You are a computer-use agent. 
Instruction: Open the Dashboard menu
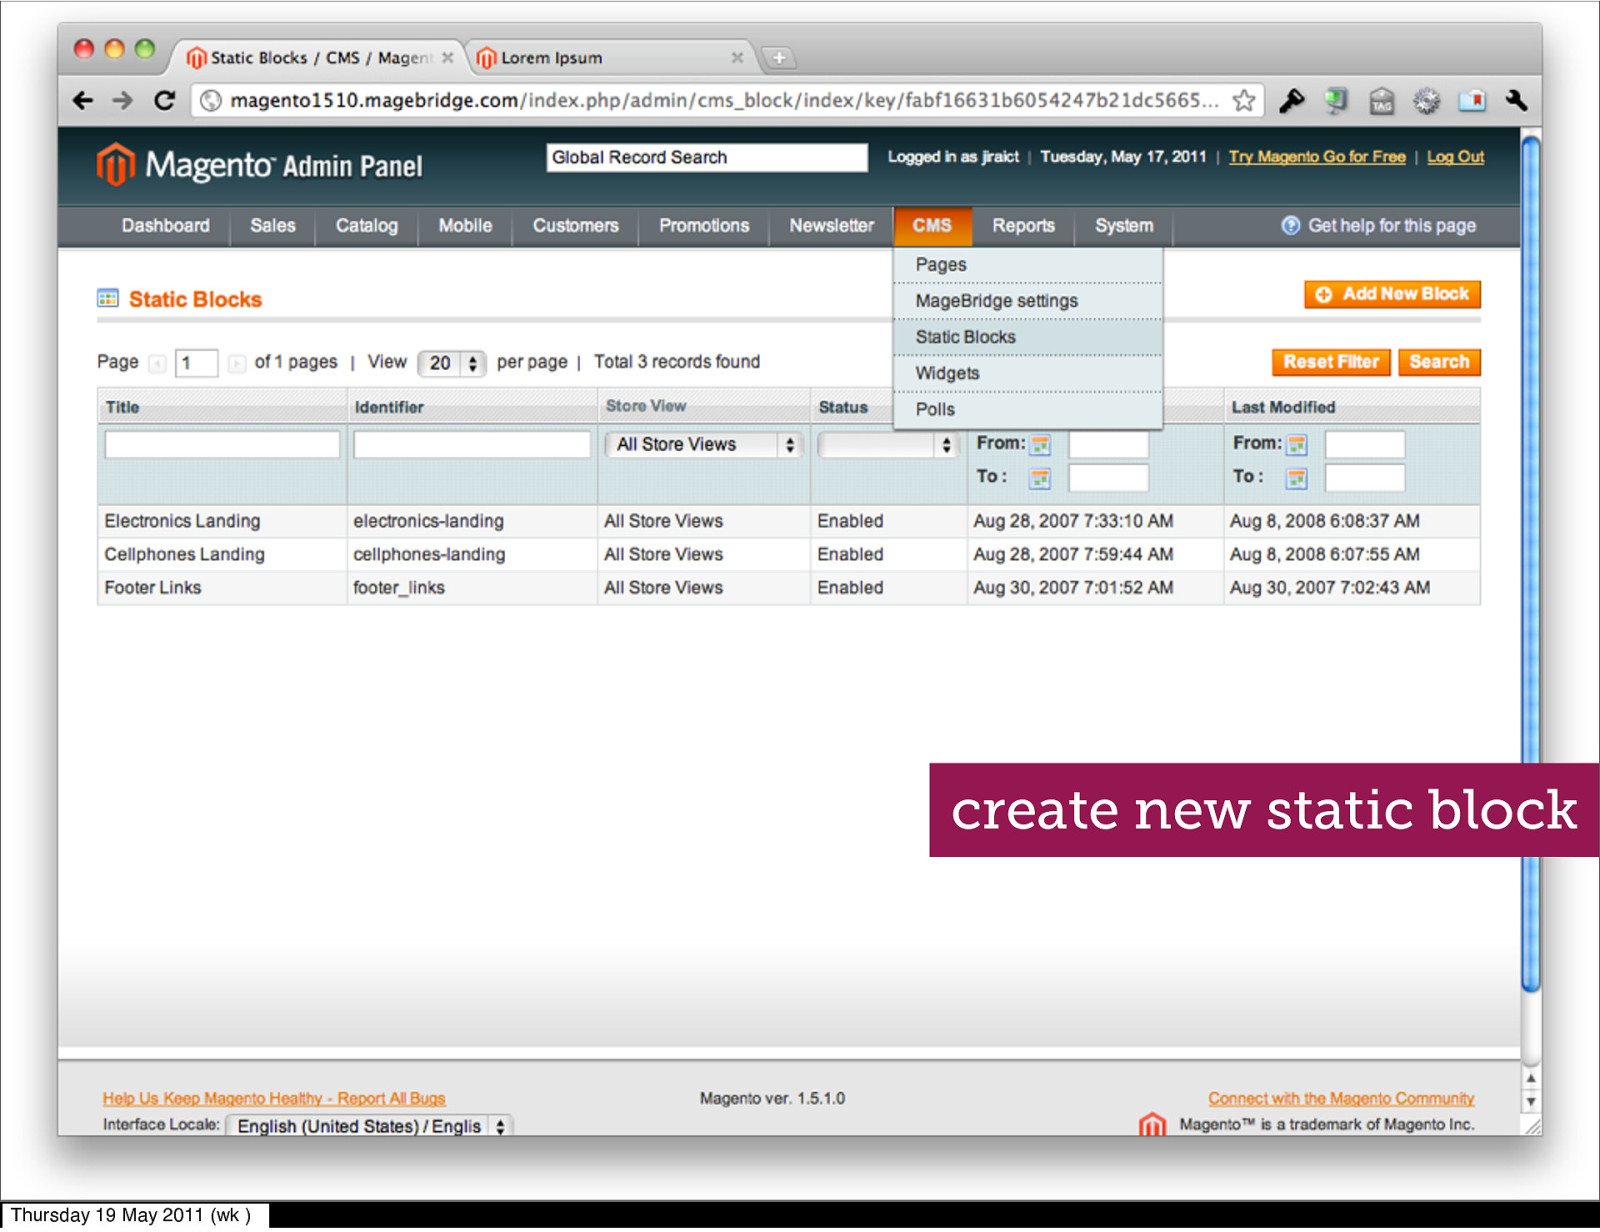(166, 226)
